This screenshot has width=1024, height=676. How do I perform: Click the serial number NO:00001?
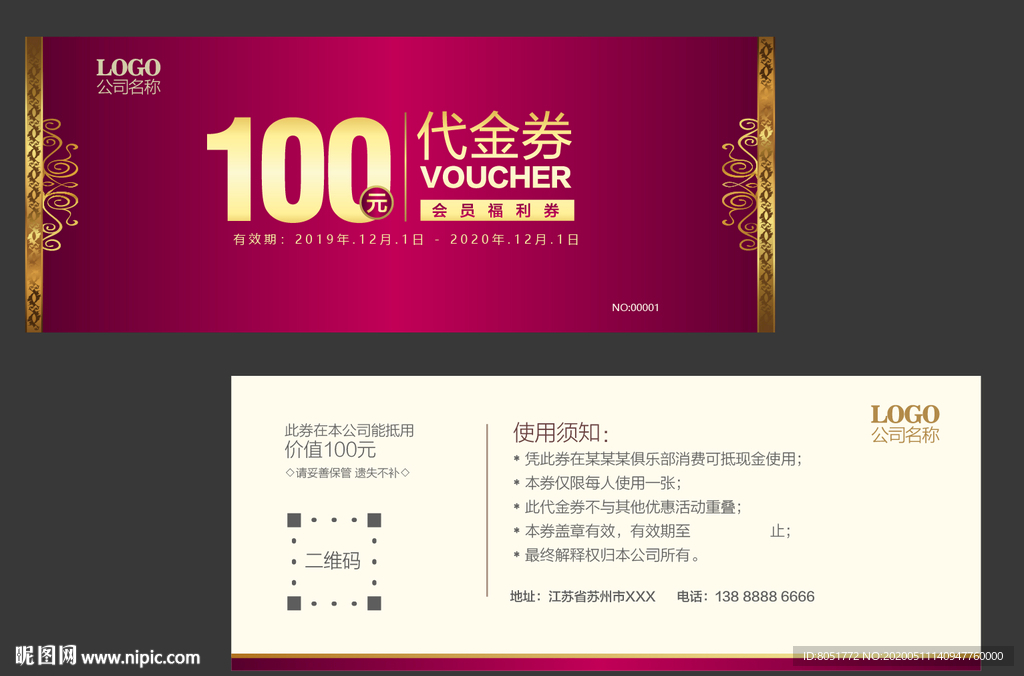pyautogui.click(x=635, y=308)
